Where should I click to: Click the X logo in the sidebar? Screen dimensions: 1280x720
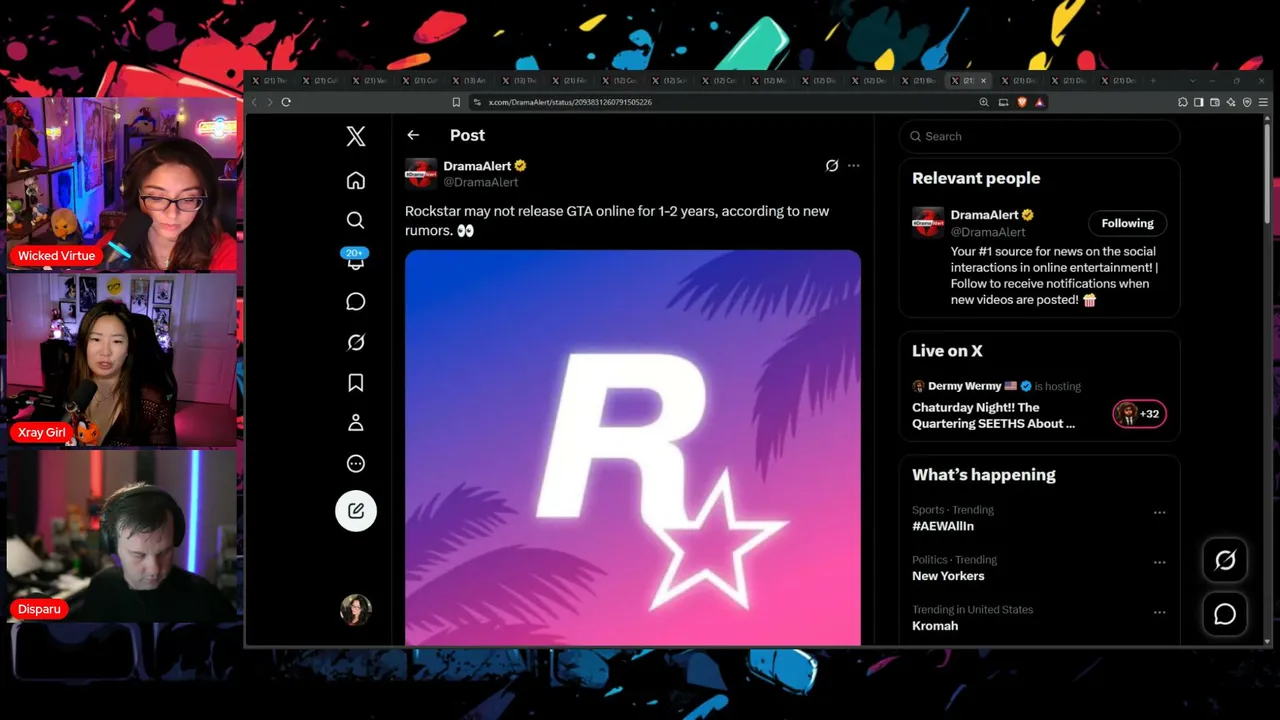pyautogui.click(x=356, y=137)
